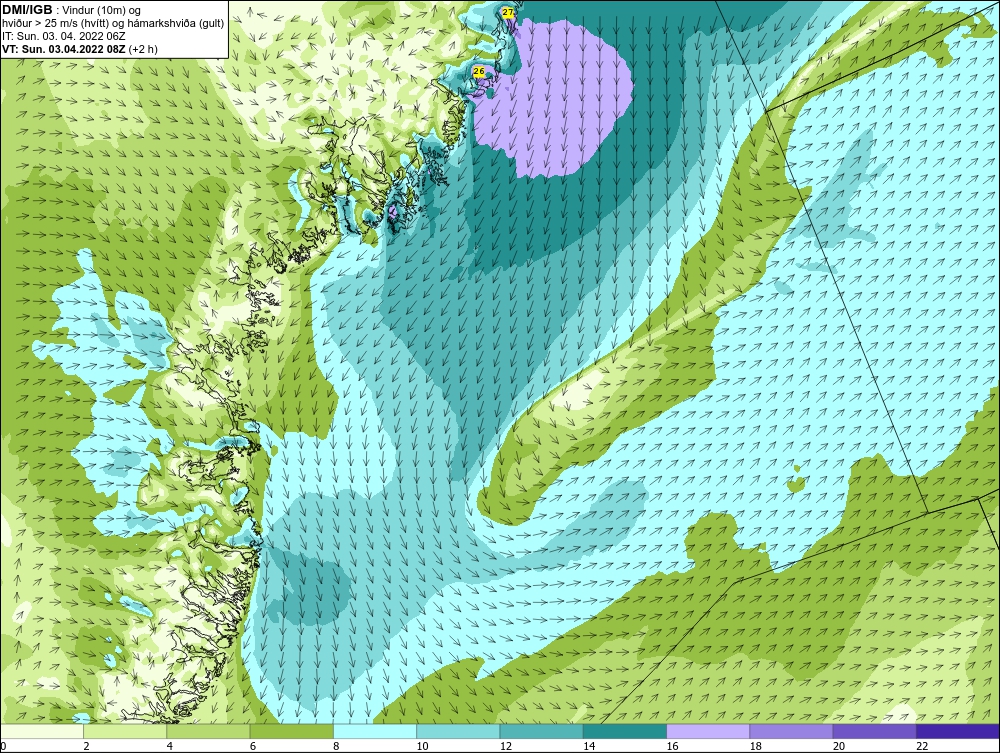Select the 20–22 m/s violet swatch
Viewport: 1000px width, 753px height.
point(874,731)
